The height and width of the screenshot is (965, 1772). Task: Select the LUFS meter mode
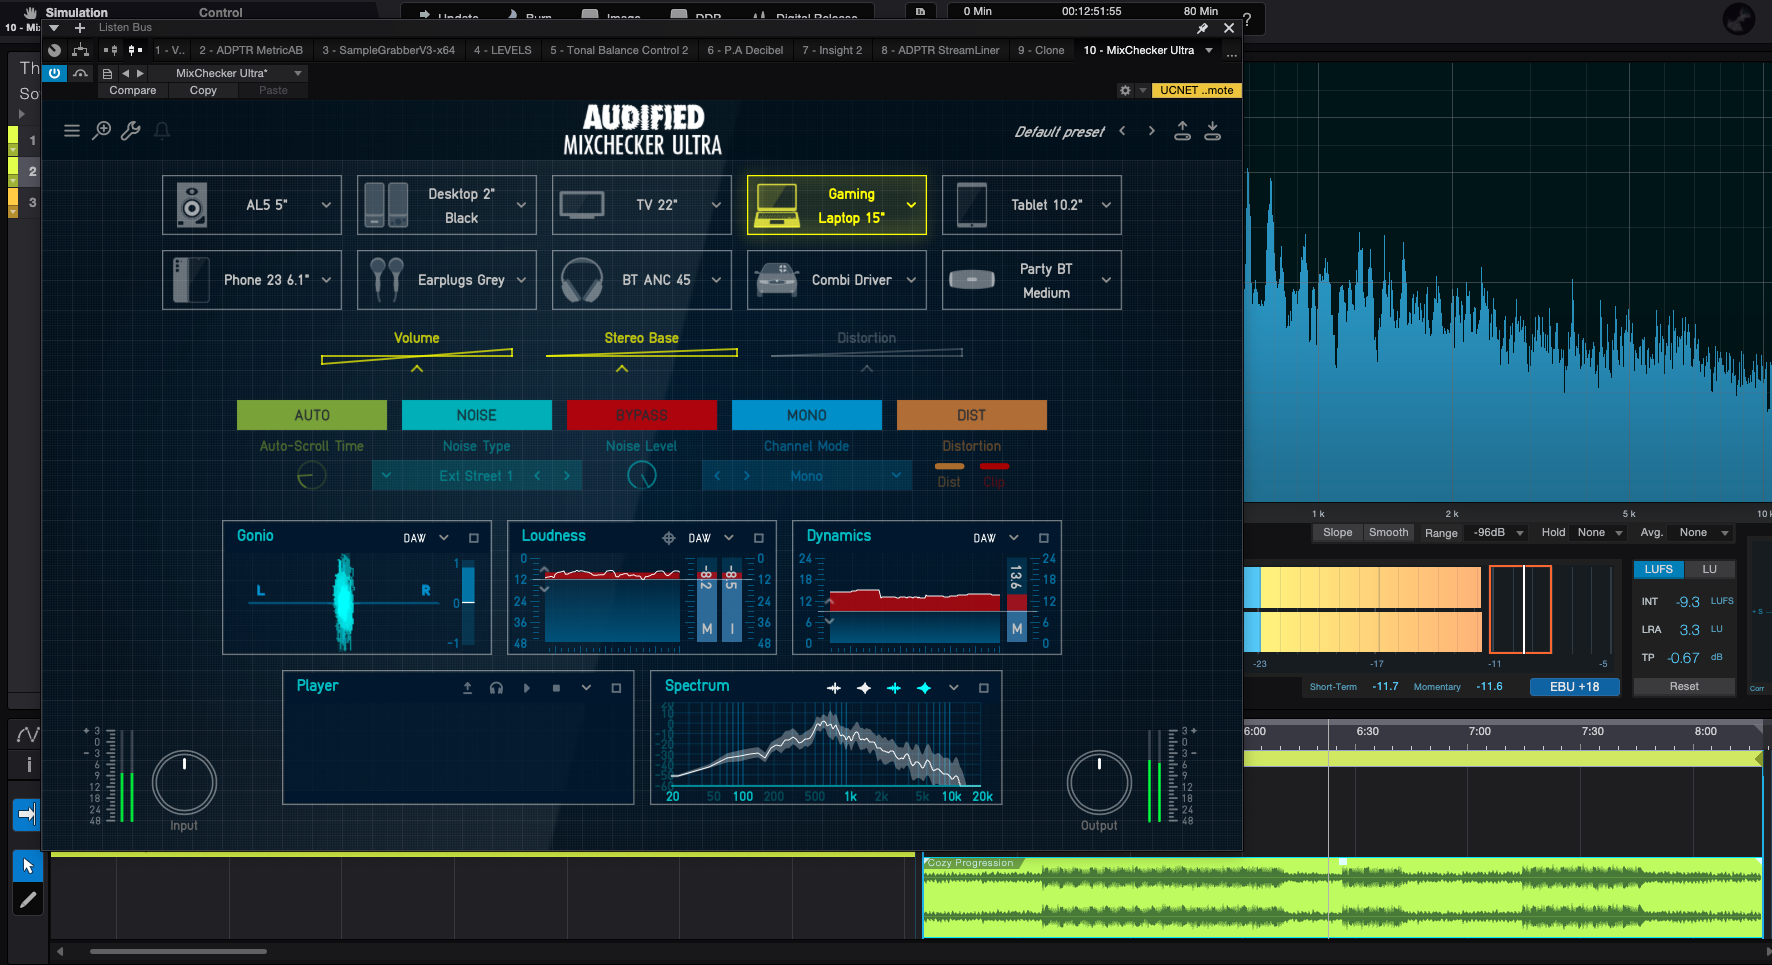1658,569
